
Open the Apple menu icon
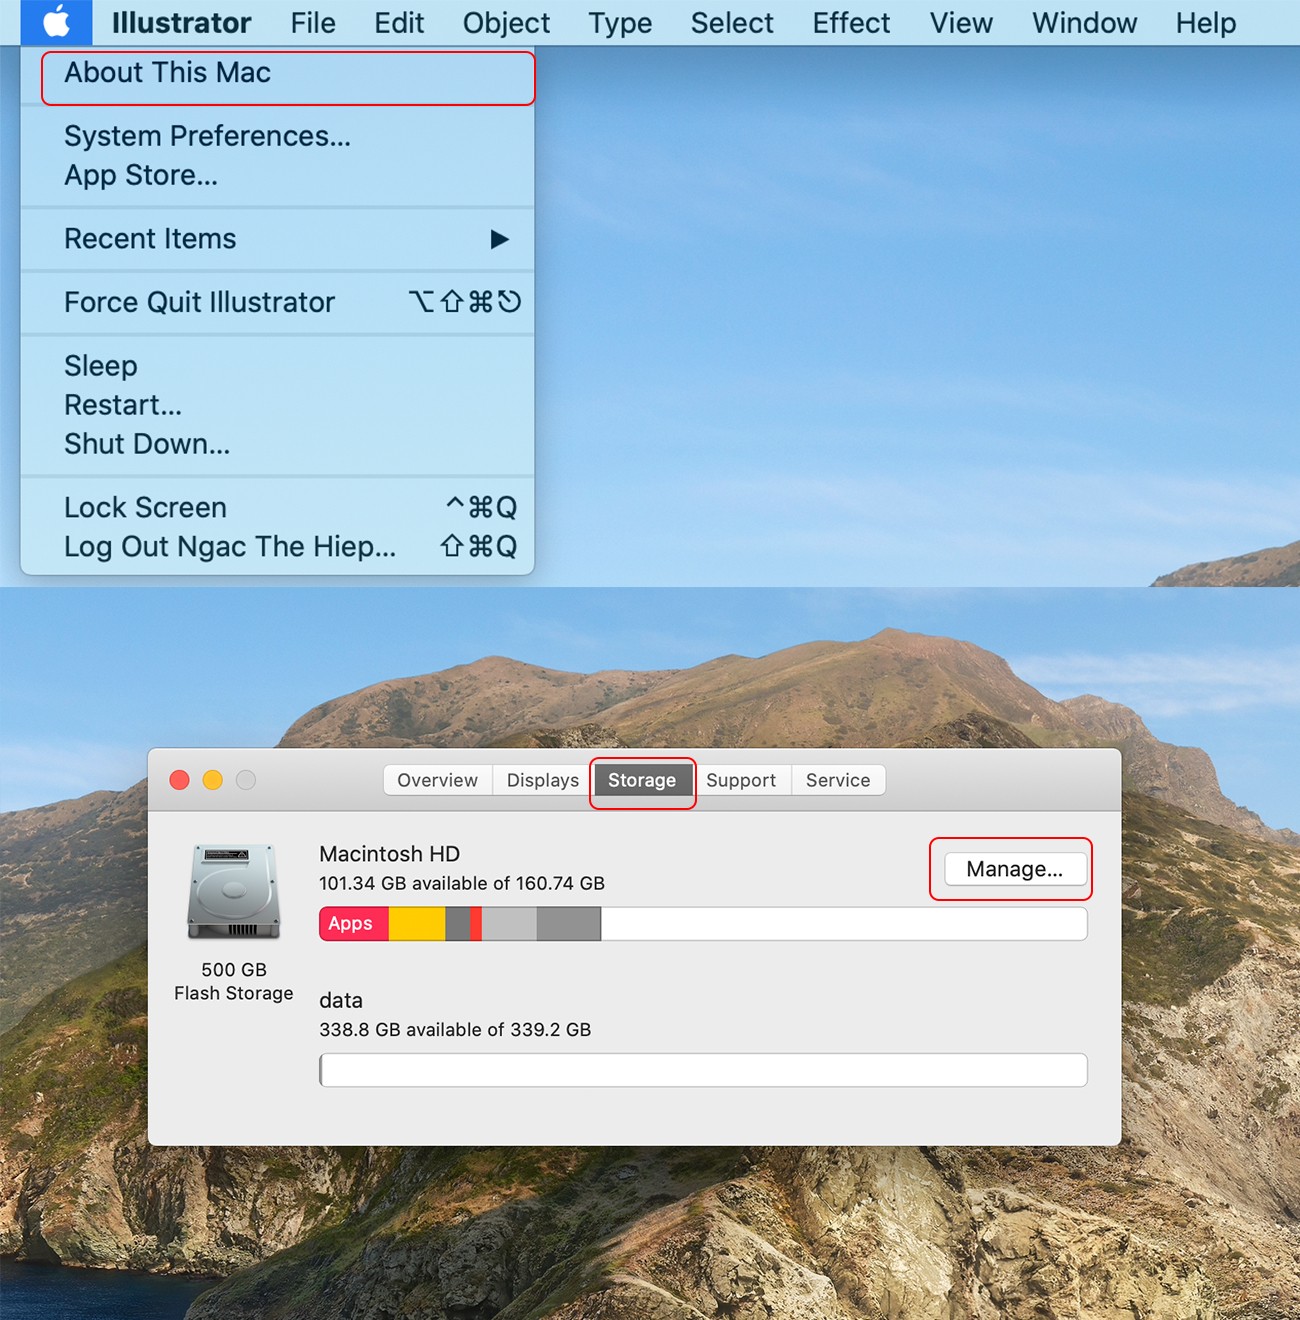click(56, 22)
